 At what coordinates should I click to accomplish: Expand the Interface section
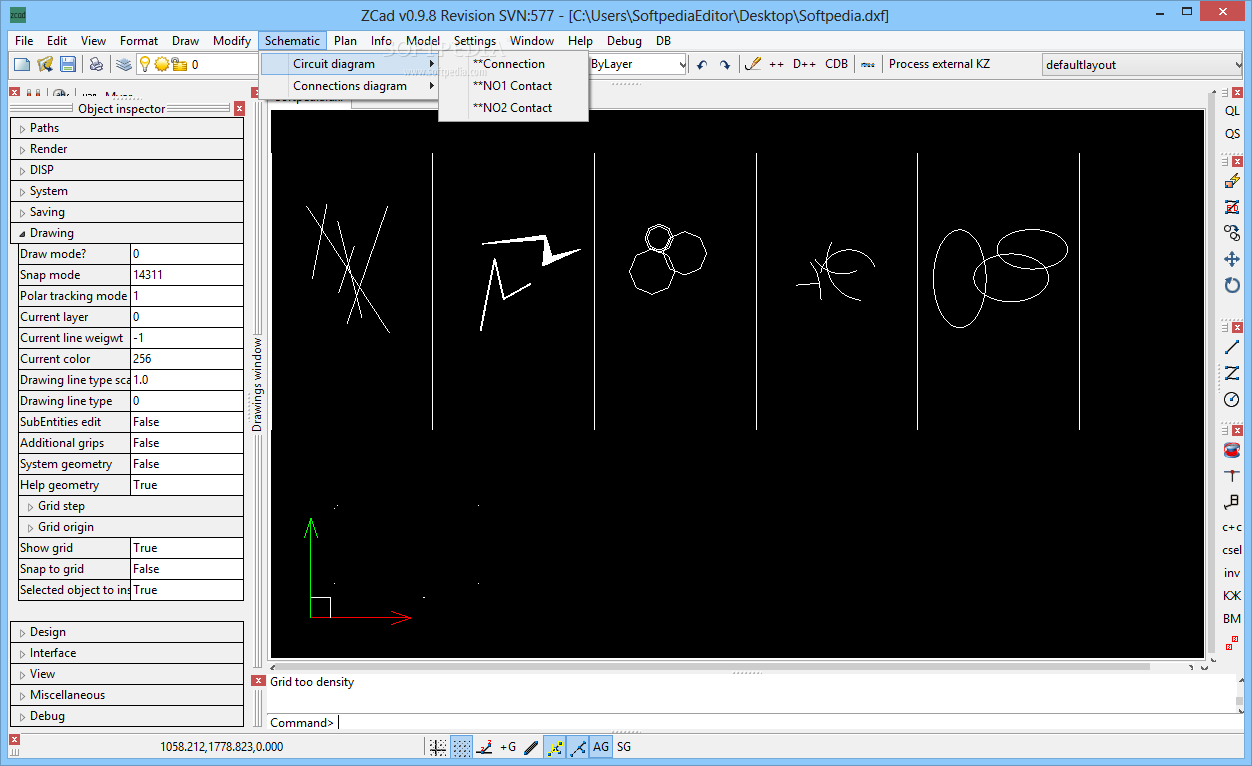tap(127, 653)
